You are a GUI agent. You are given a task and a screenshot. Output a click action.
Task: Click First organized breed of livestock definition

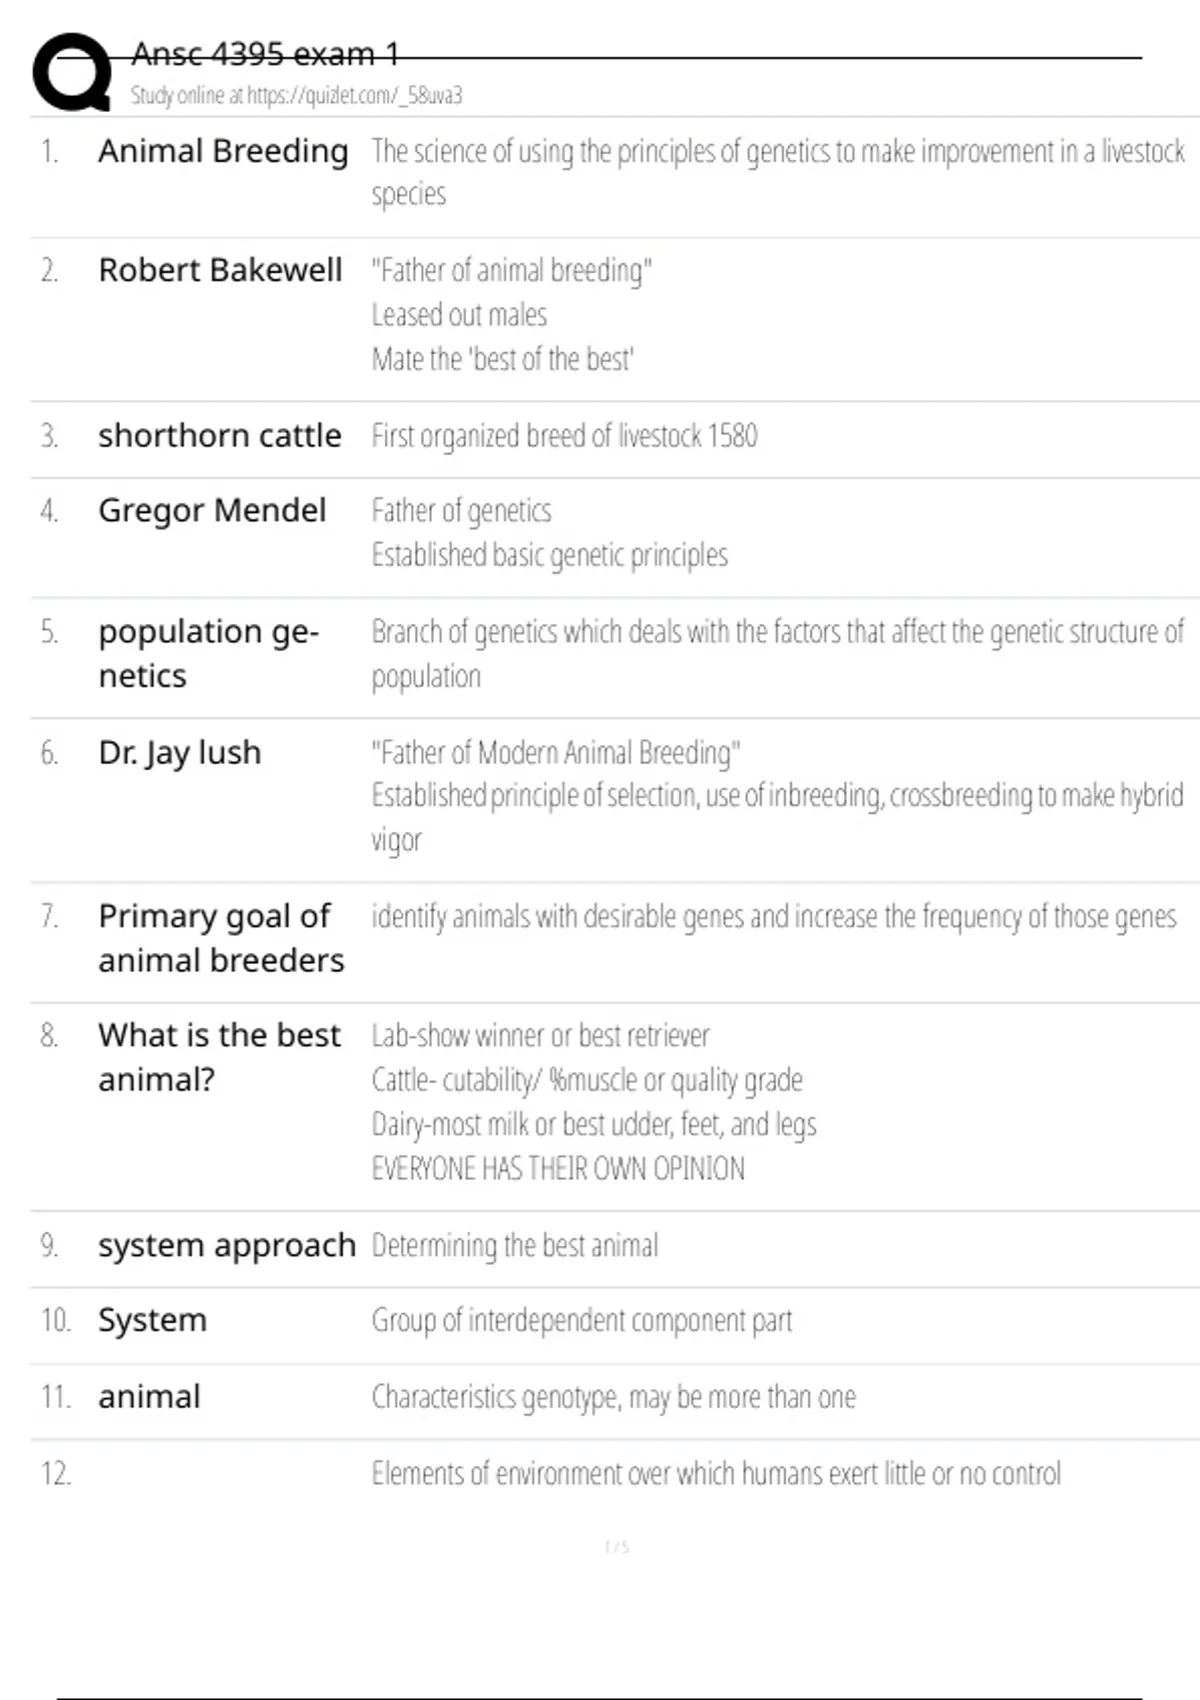point(564,436)
